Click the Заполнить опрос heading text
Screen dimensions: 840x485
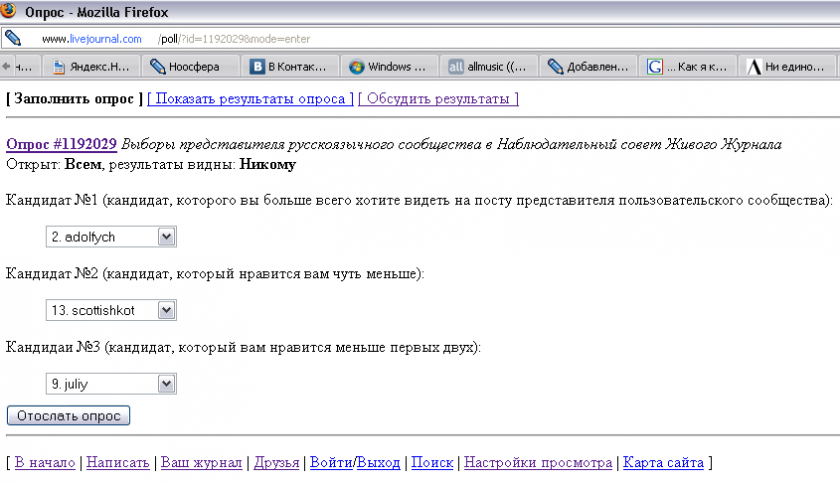pyautogui.click(x=74, y=99)
